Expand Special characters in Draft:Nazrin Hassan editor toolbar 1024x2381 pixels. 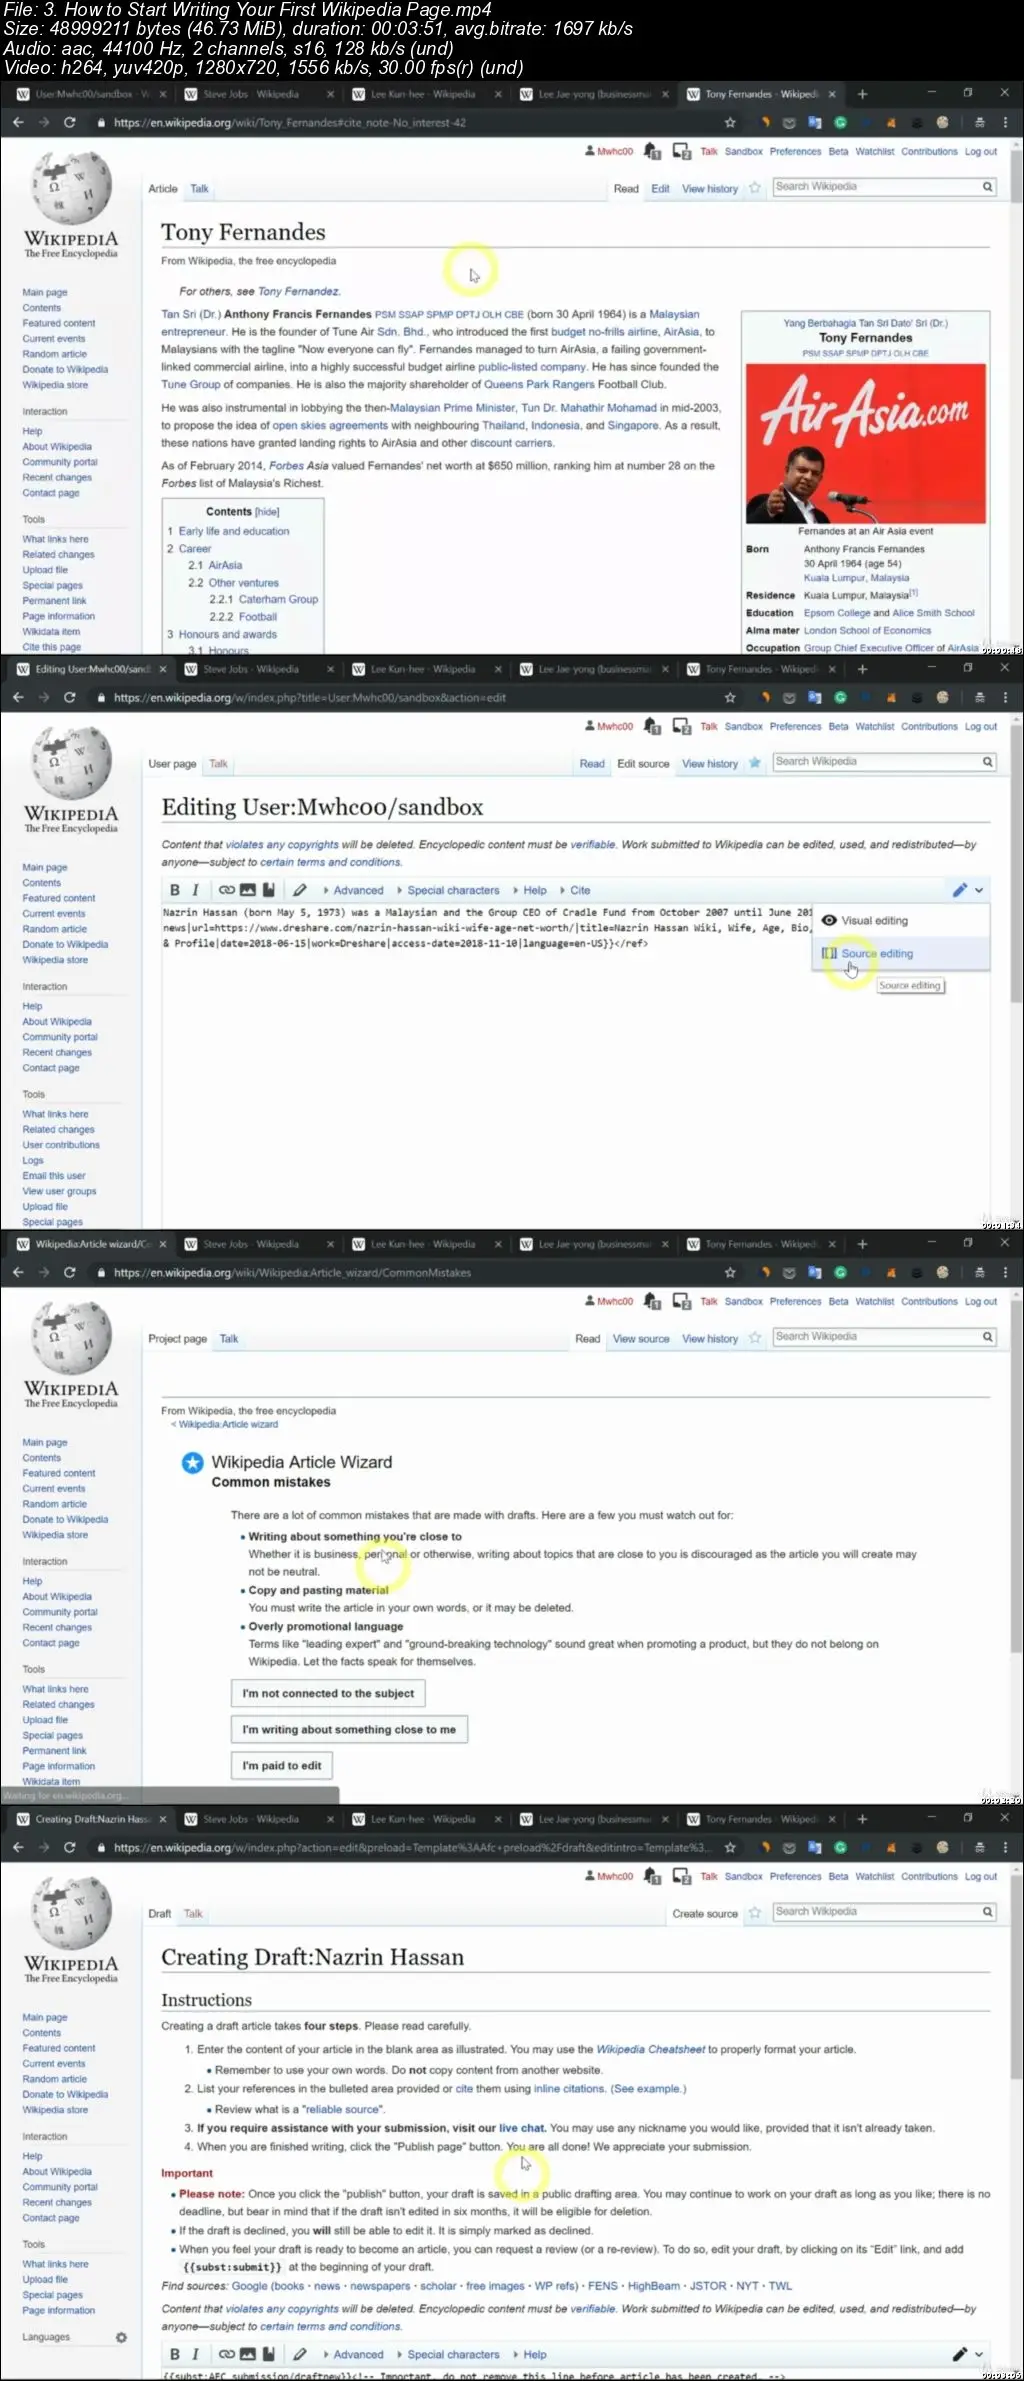[447, 2354]
